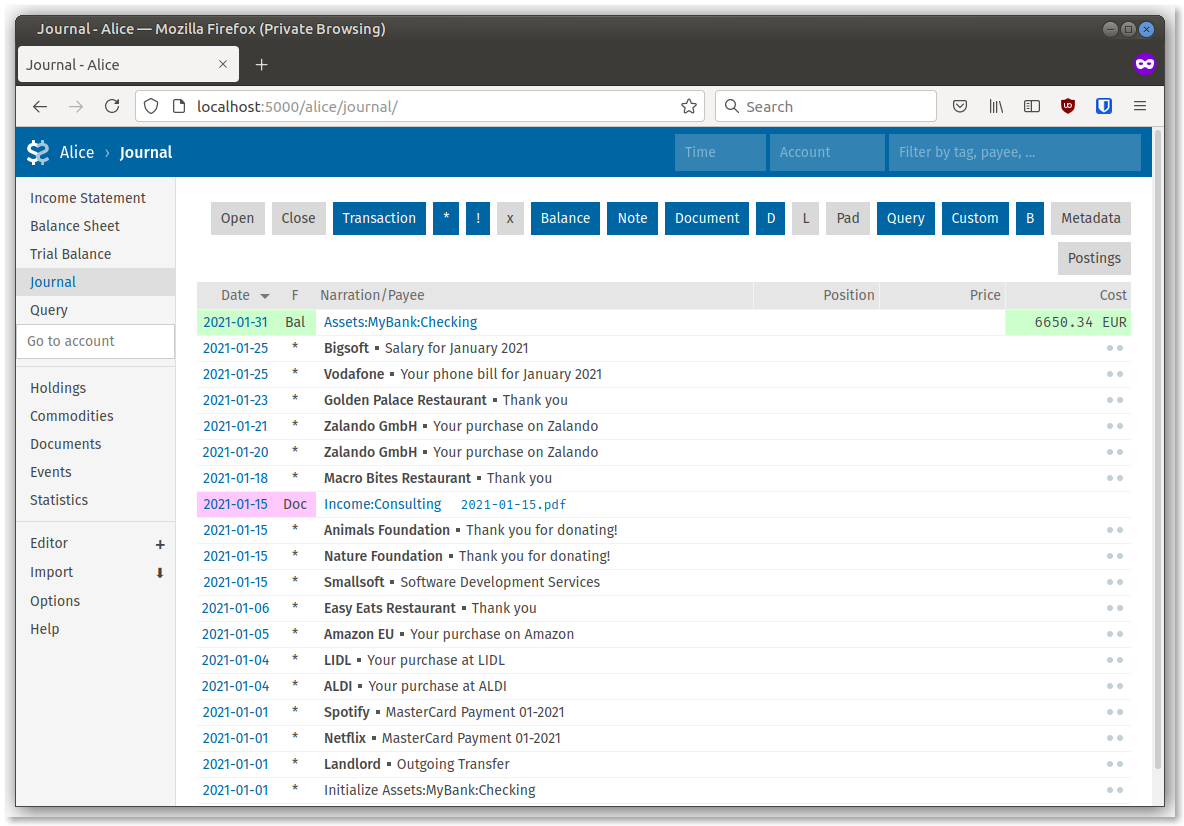The height and width of the screenshot is (826, 1184).
Task: Toggle the Postings display option
Action: pos(1094,258)
